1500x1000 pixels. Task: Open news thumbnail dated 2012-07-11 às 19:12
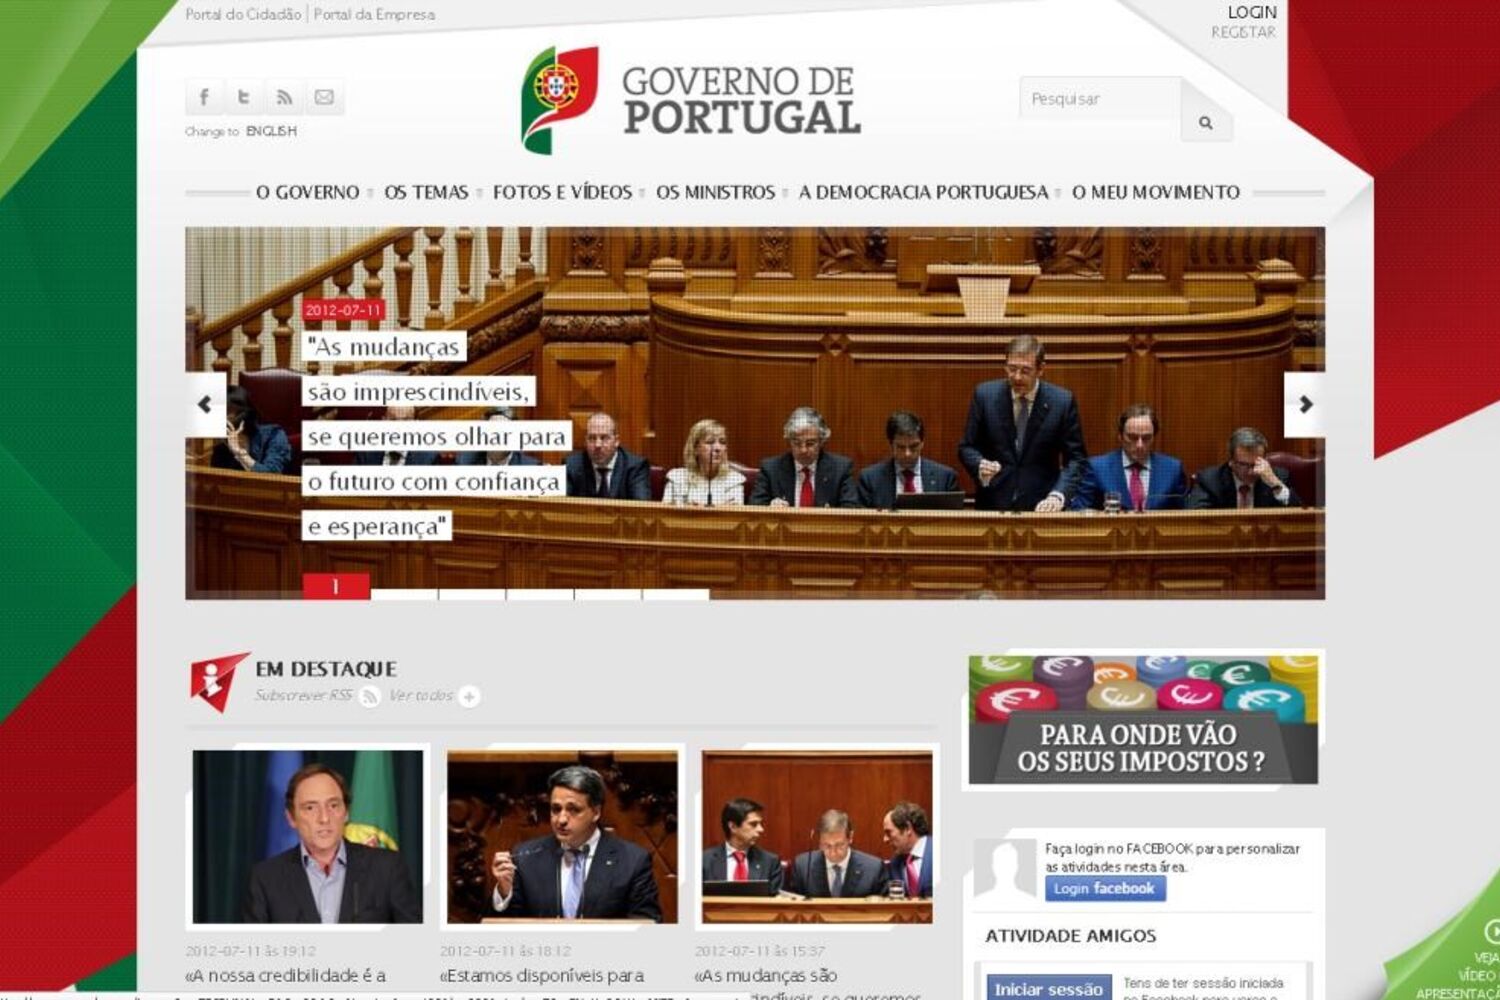pyautogui.click(x=308, y=836)
